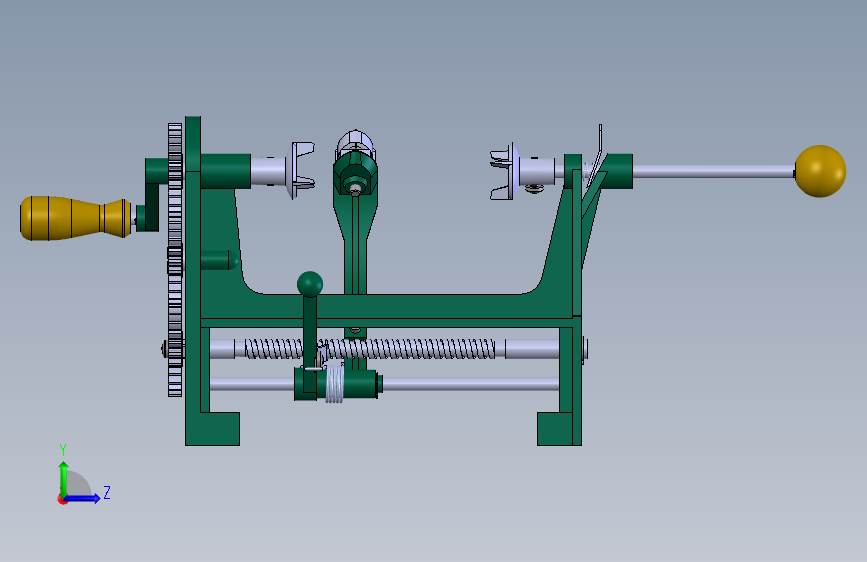Screen dimensions: 867x562
Task: Select the left pronged fruit fork
Action: click(302, 170)
